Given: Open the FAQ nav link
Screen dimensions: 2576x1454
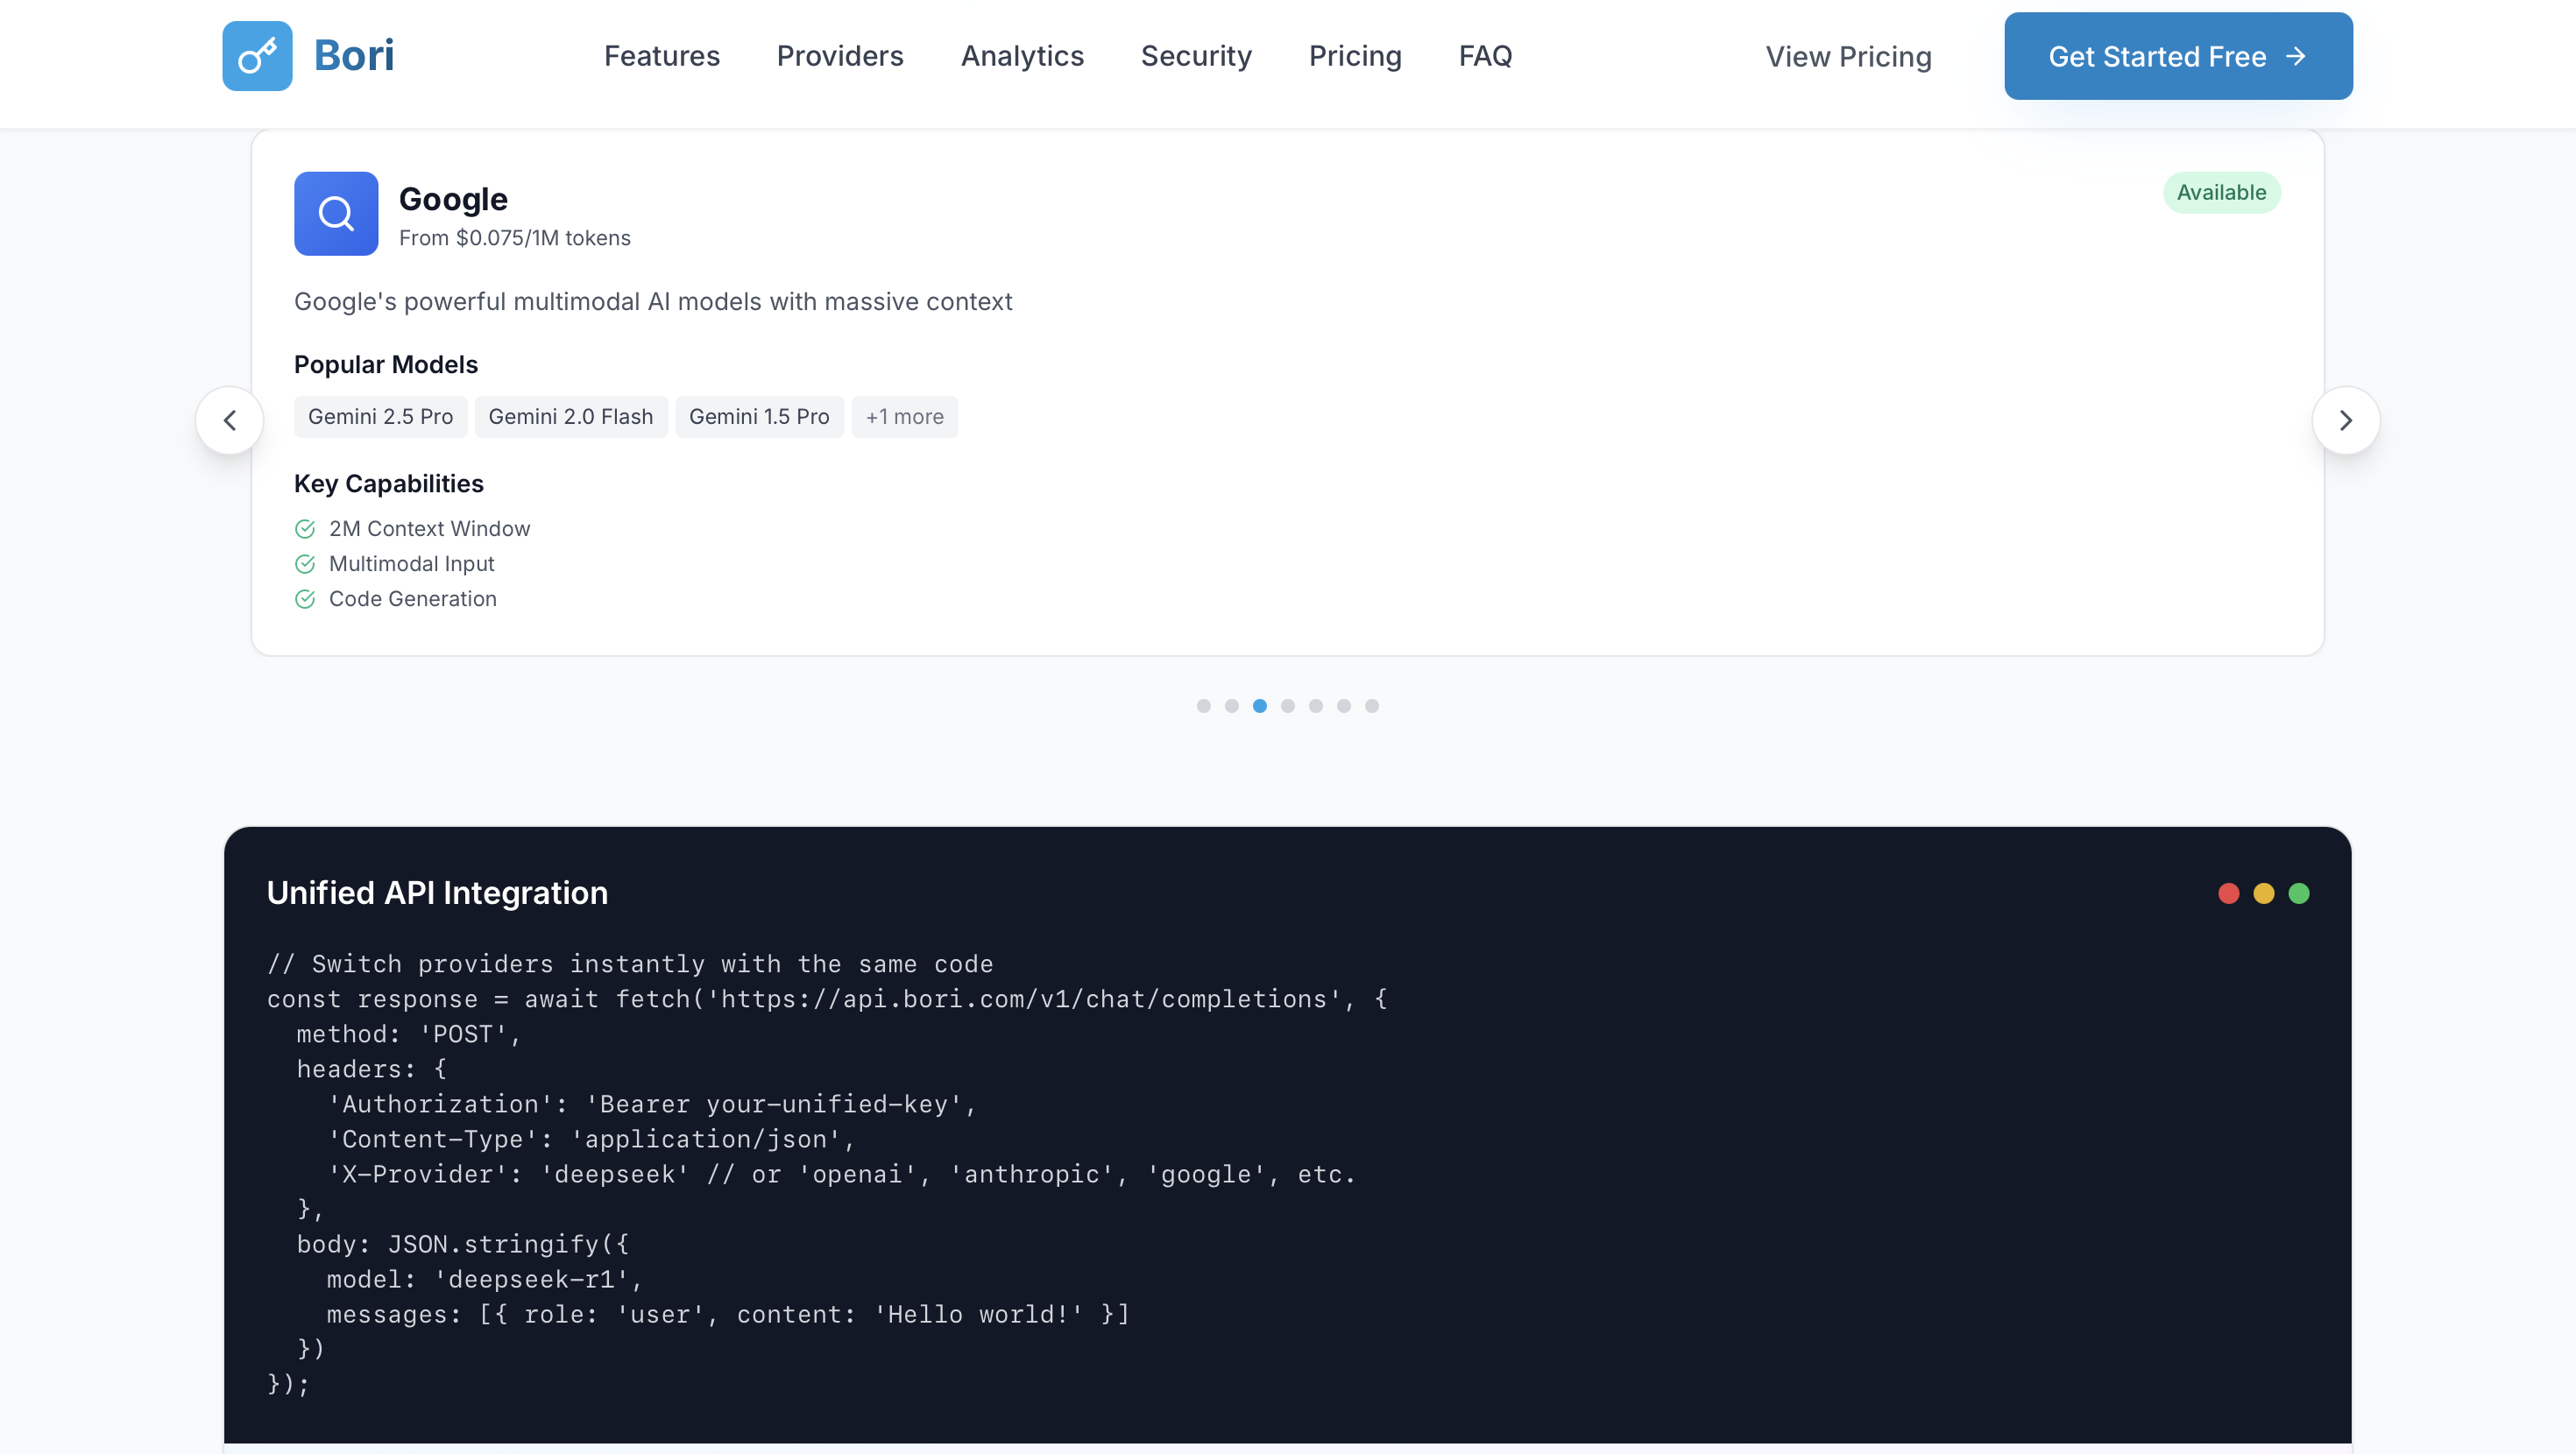Looking at the screenshot, I should [1485, 56].
